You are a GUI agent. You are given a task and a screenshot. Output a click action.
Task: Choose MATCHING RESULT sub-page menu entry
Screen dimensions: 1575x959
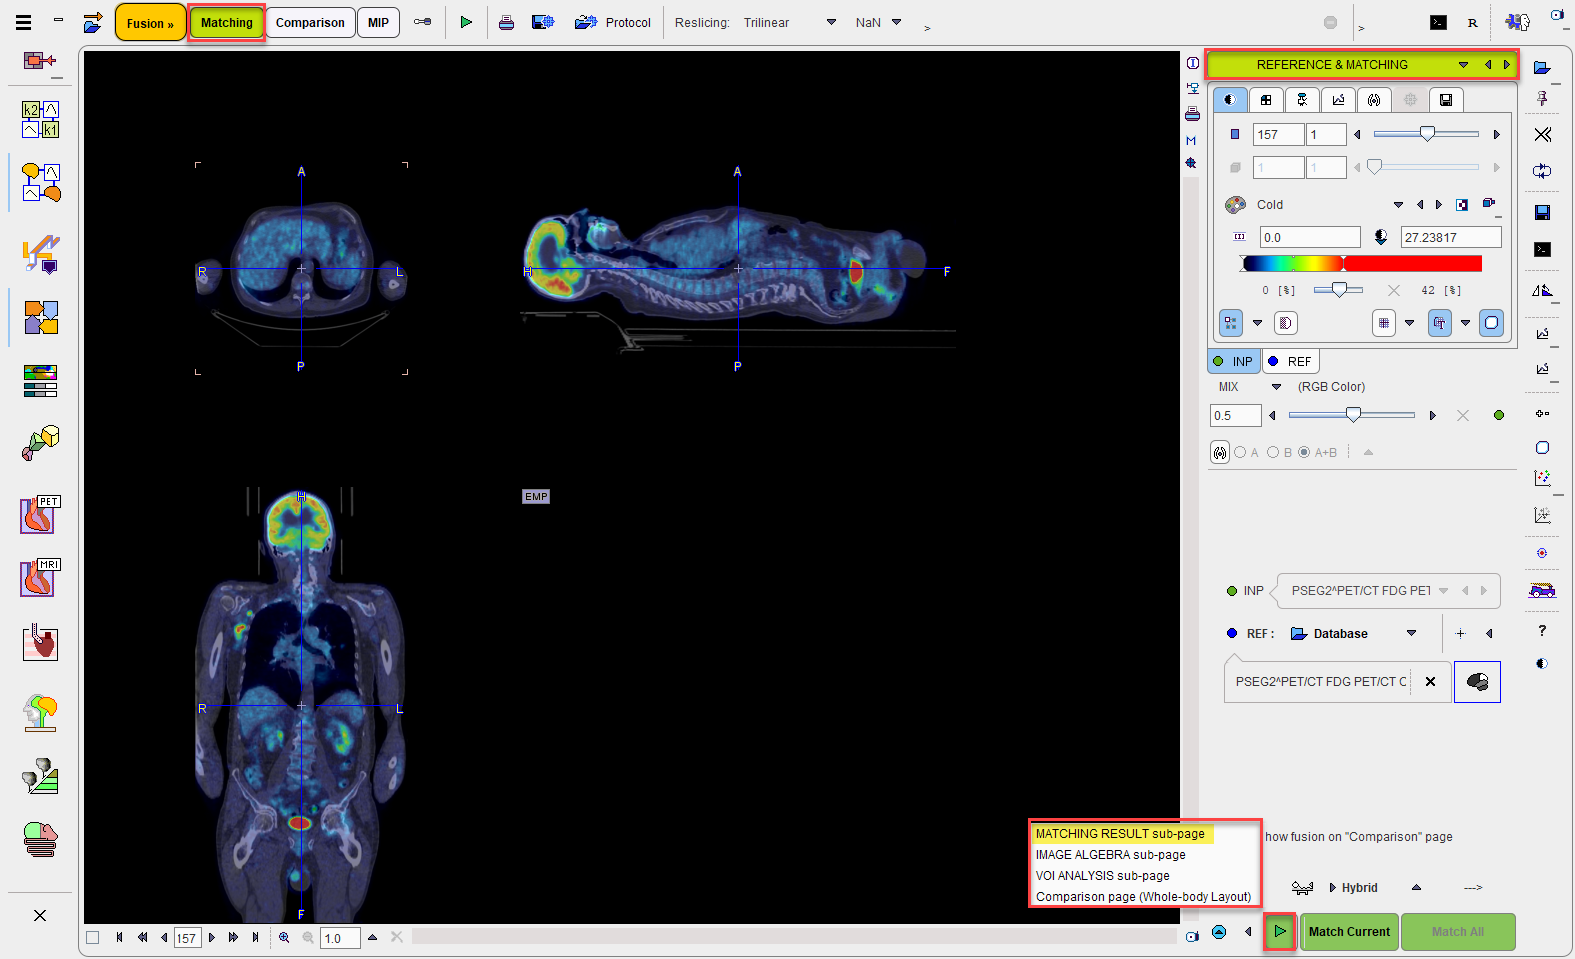pyautogui.click(x=1120, y=833)
